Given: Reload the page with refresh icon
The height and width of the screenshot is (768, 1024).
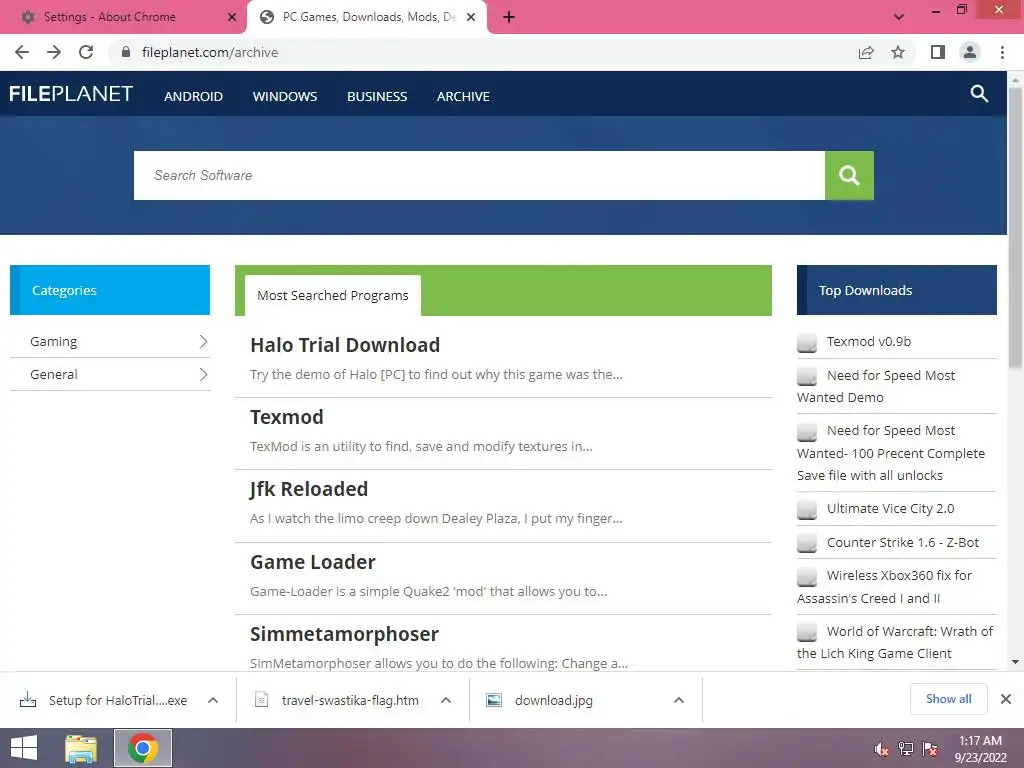Looking at the screenshot, I should pyautogui.click(x=86, y=52).
